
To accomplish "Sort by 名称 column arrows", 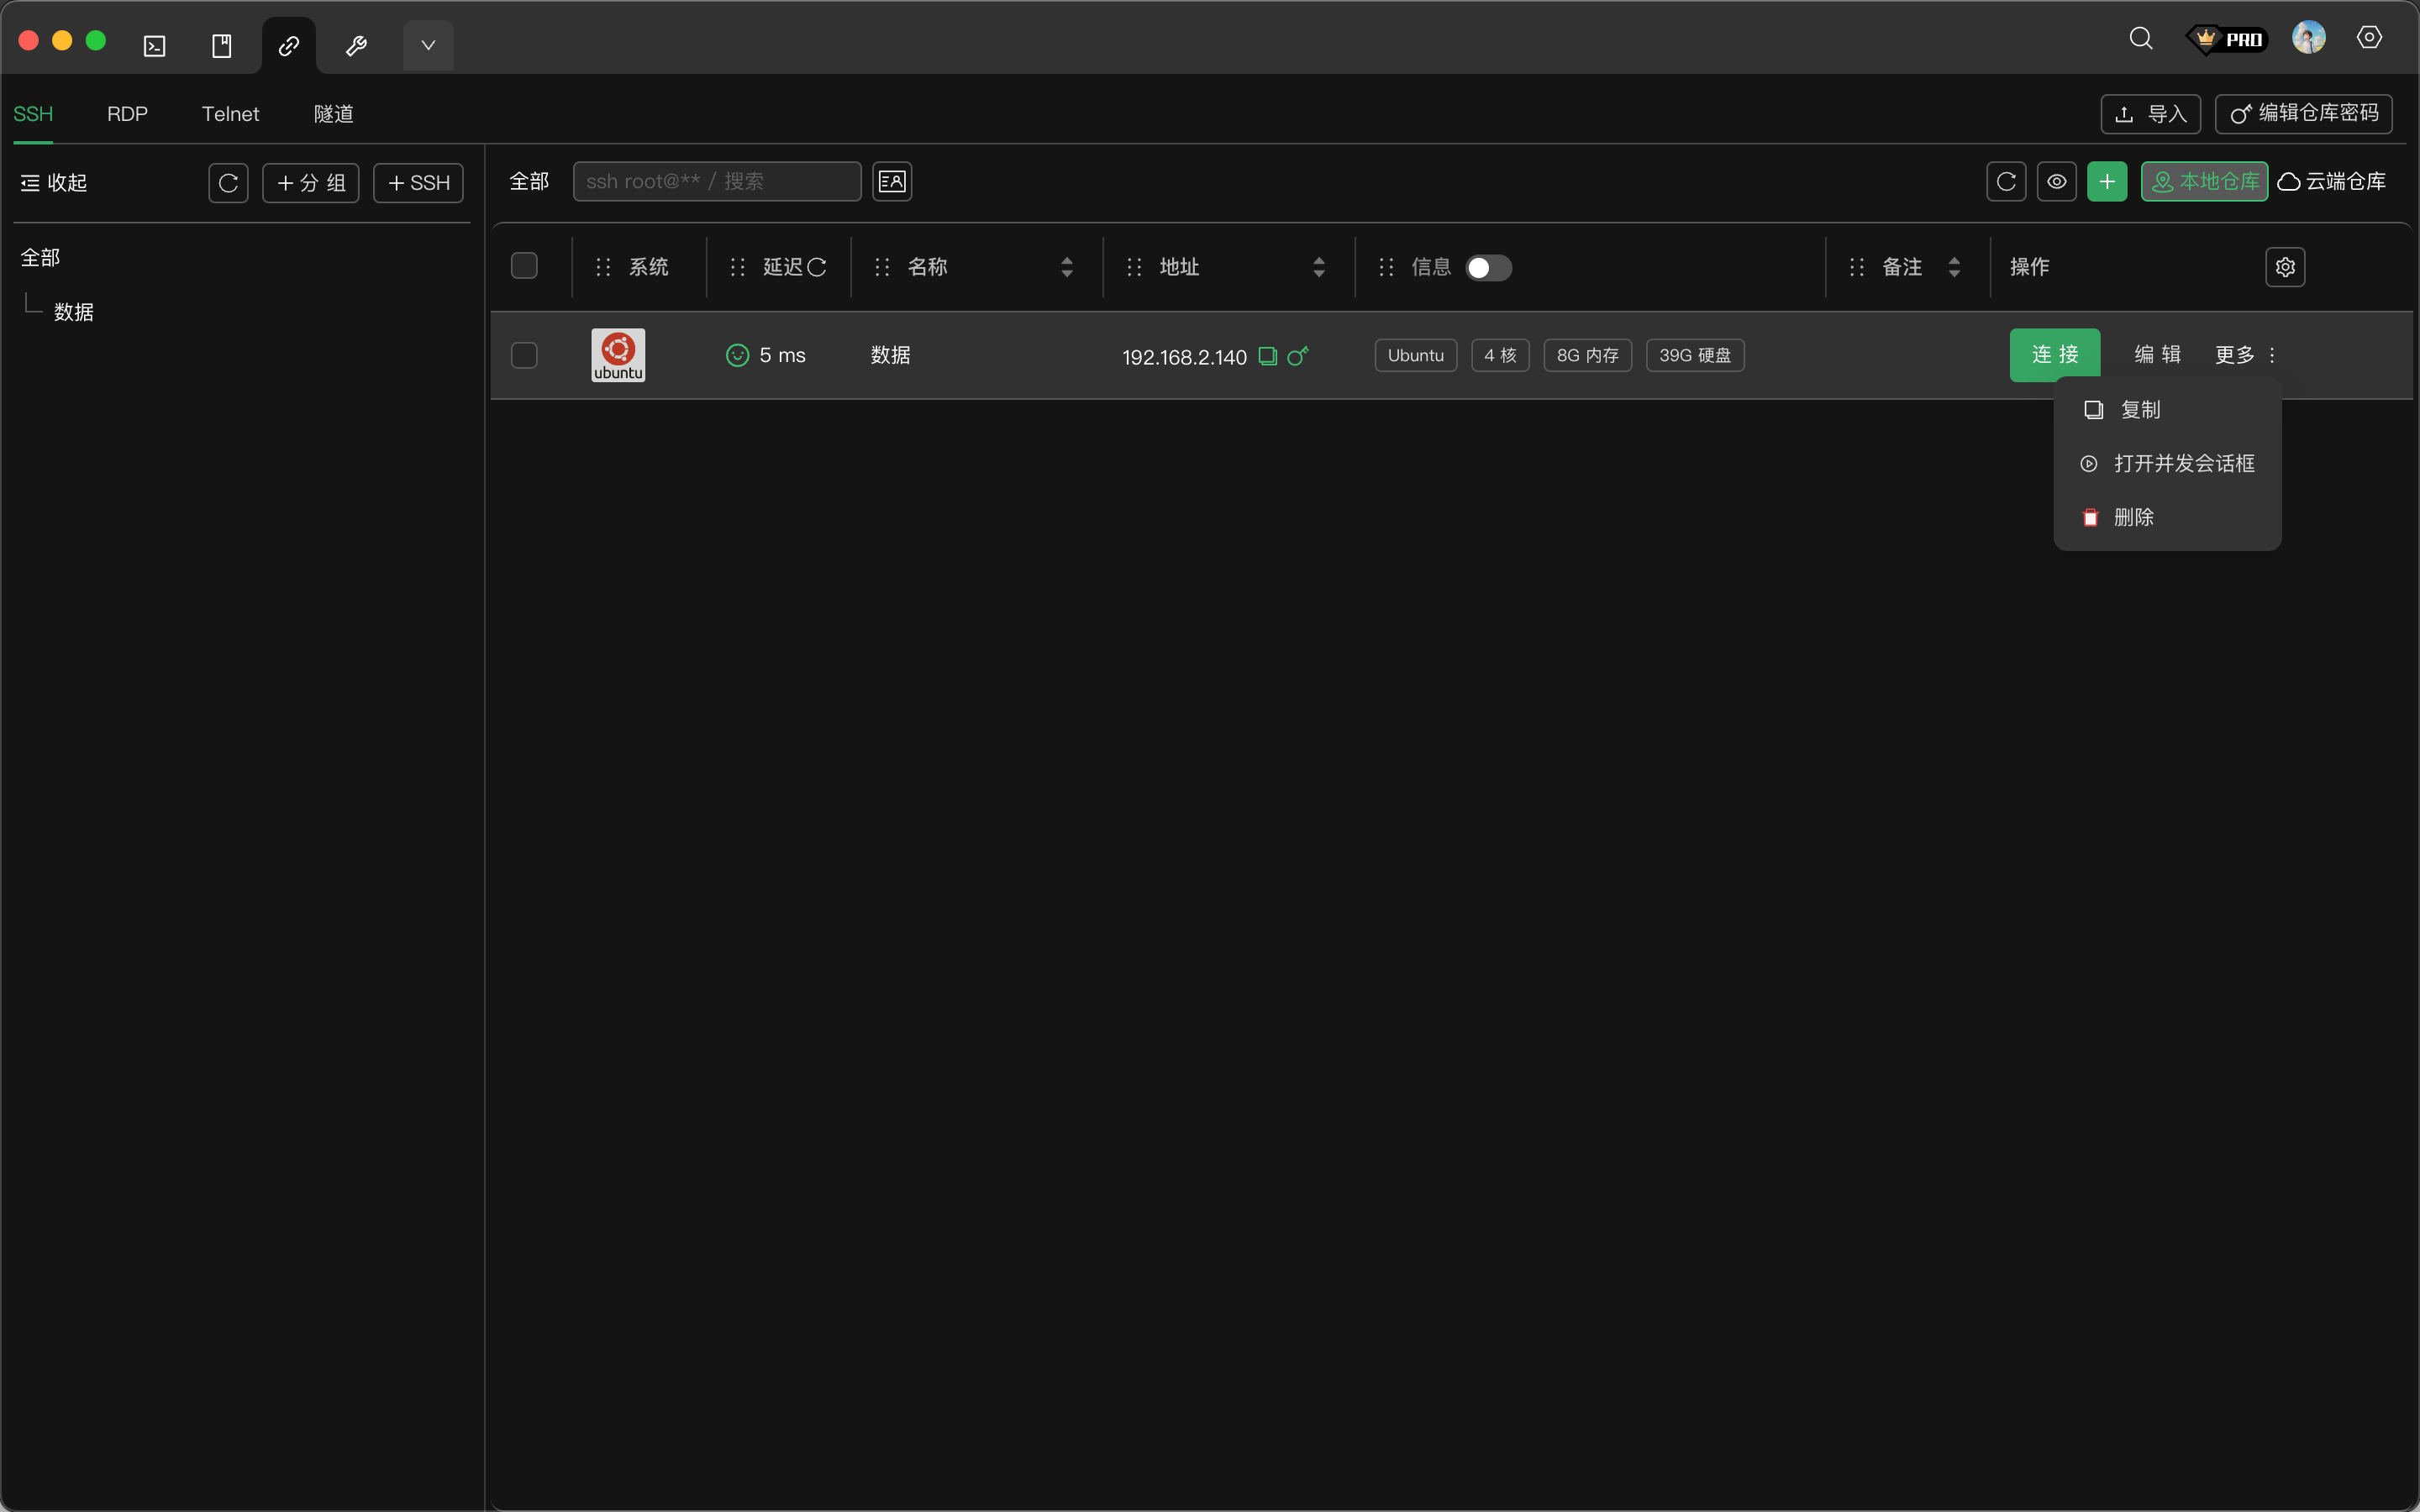I will pos(1066,267).
